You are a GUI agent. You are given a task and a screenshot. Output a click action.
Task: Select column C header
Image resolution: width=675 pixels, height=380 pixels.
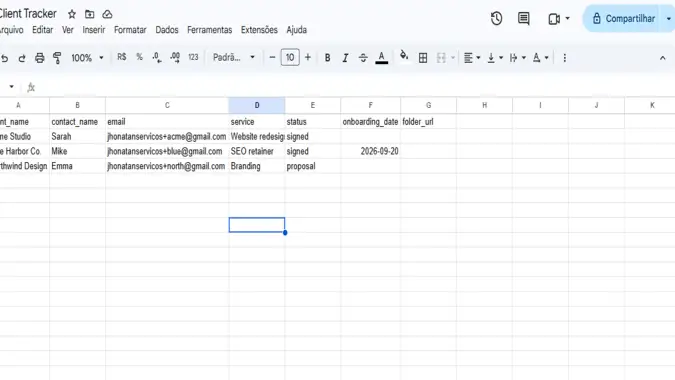pos(167,105)
